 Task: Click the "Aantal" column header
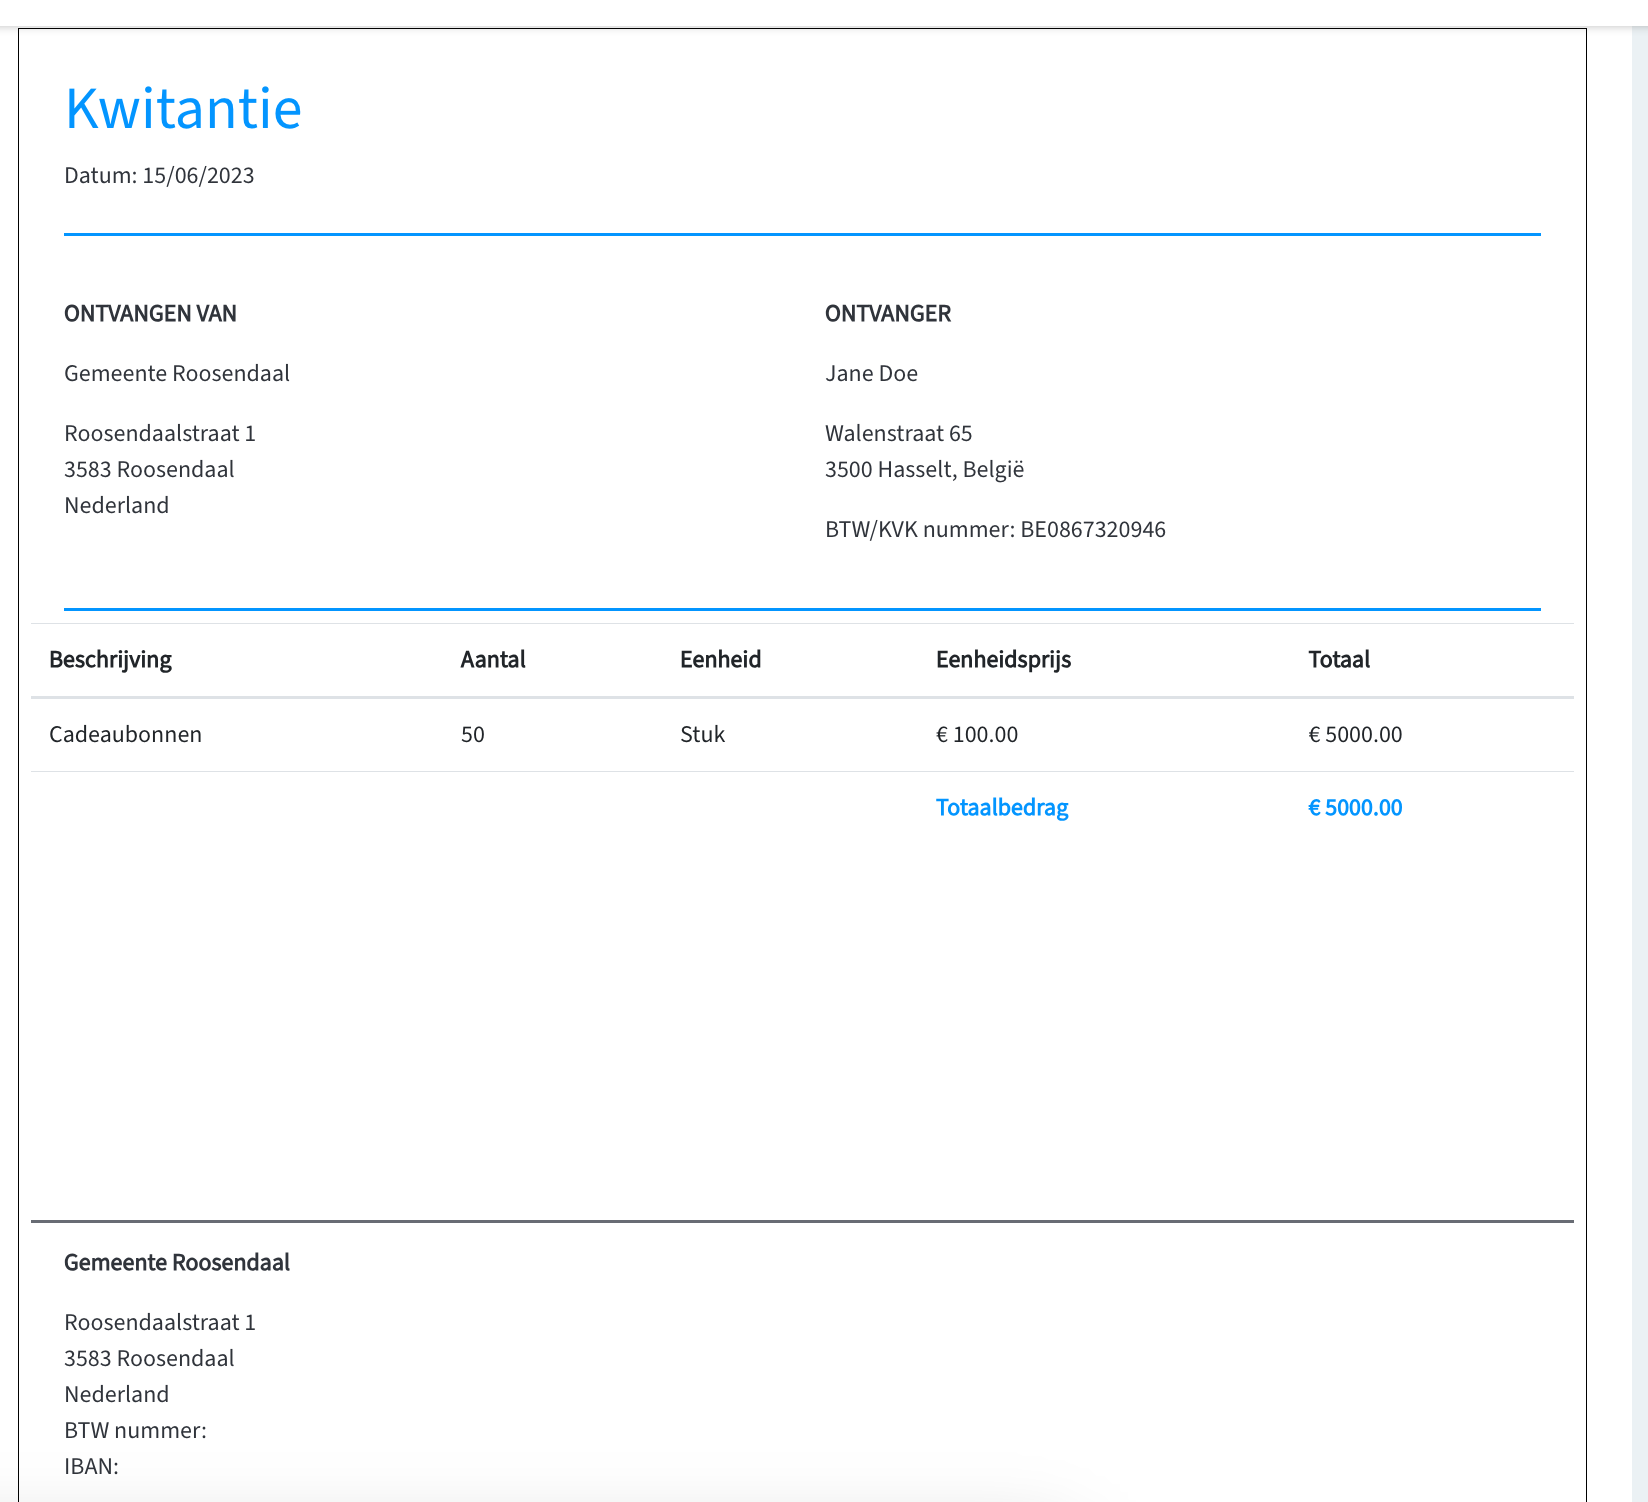click(493, 660)
